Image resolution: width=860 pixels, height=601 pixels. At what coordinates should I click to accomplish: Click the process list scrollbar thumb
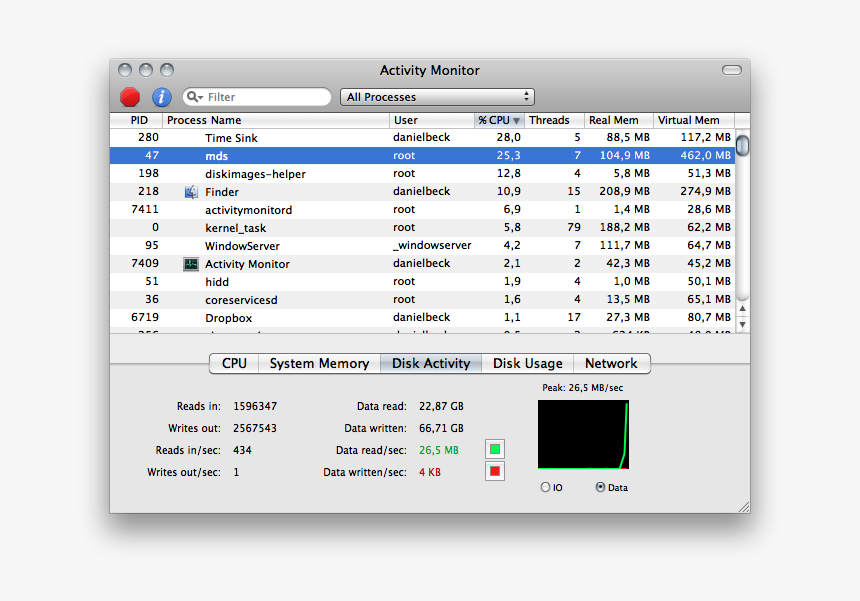[742, 145]
